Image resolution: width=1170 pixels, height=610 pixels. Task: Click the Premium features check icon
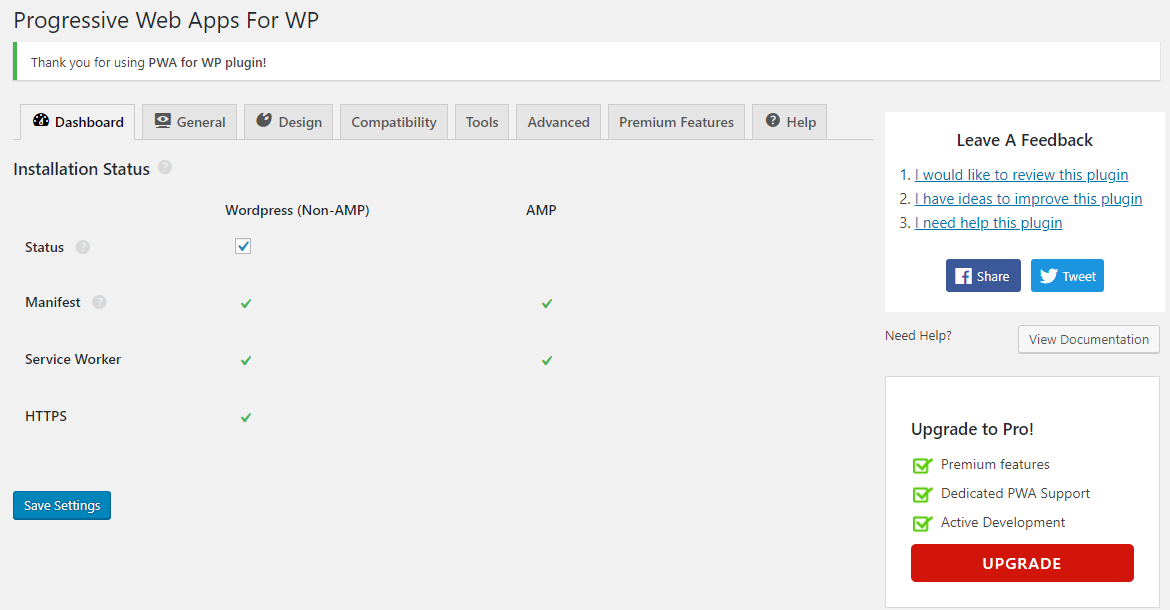pos(922,465)
